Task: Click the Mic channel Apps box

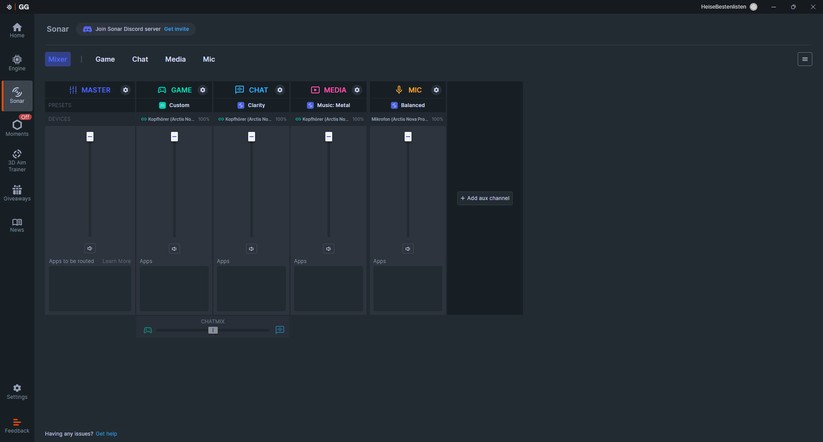Action: pos(408,288)
